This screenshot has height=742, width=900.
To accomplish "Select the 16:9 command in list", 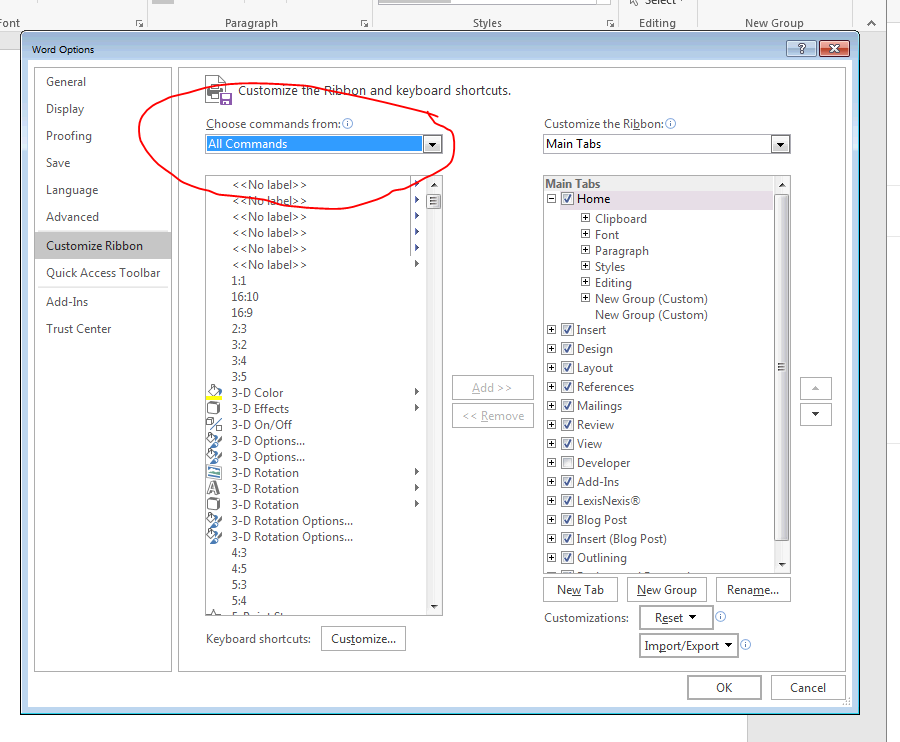I will pyautogui.click(x=242, y=313).
